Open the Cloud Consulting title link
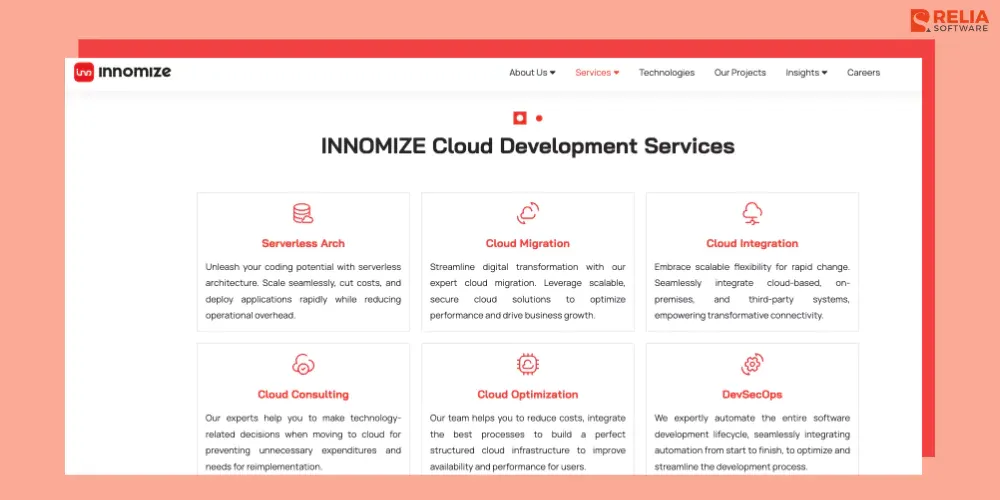 (303, 395)
